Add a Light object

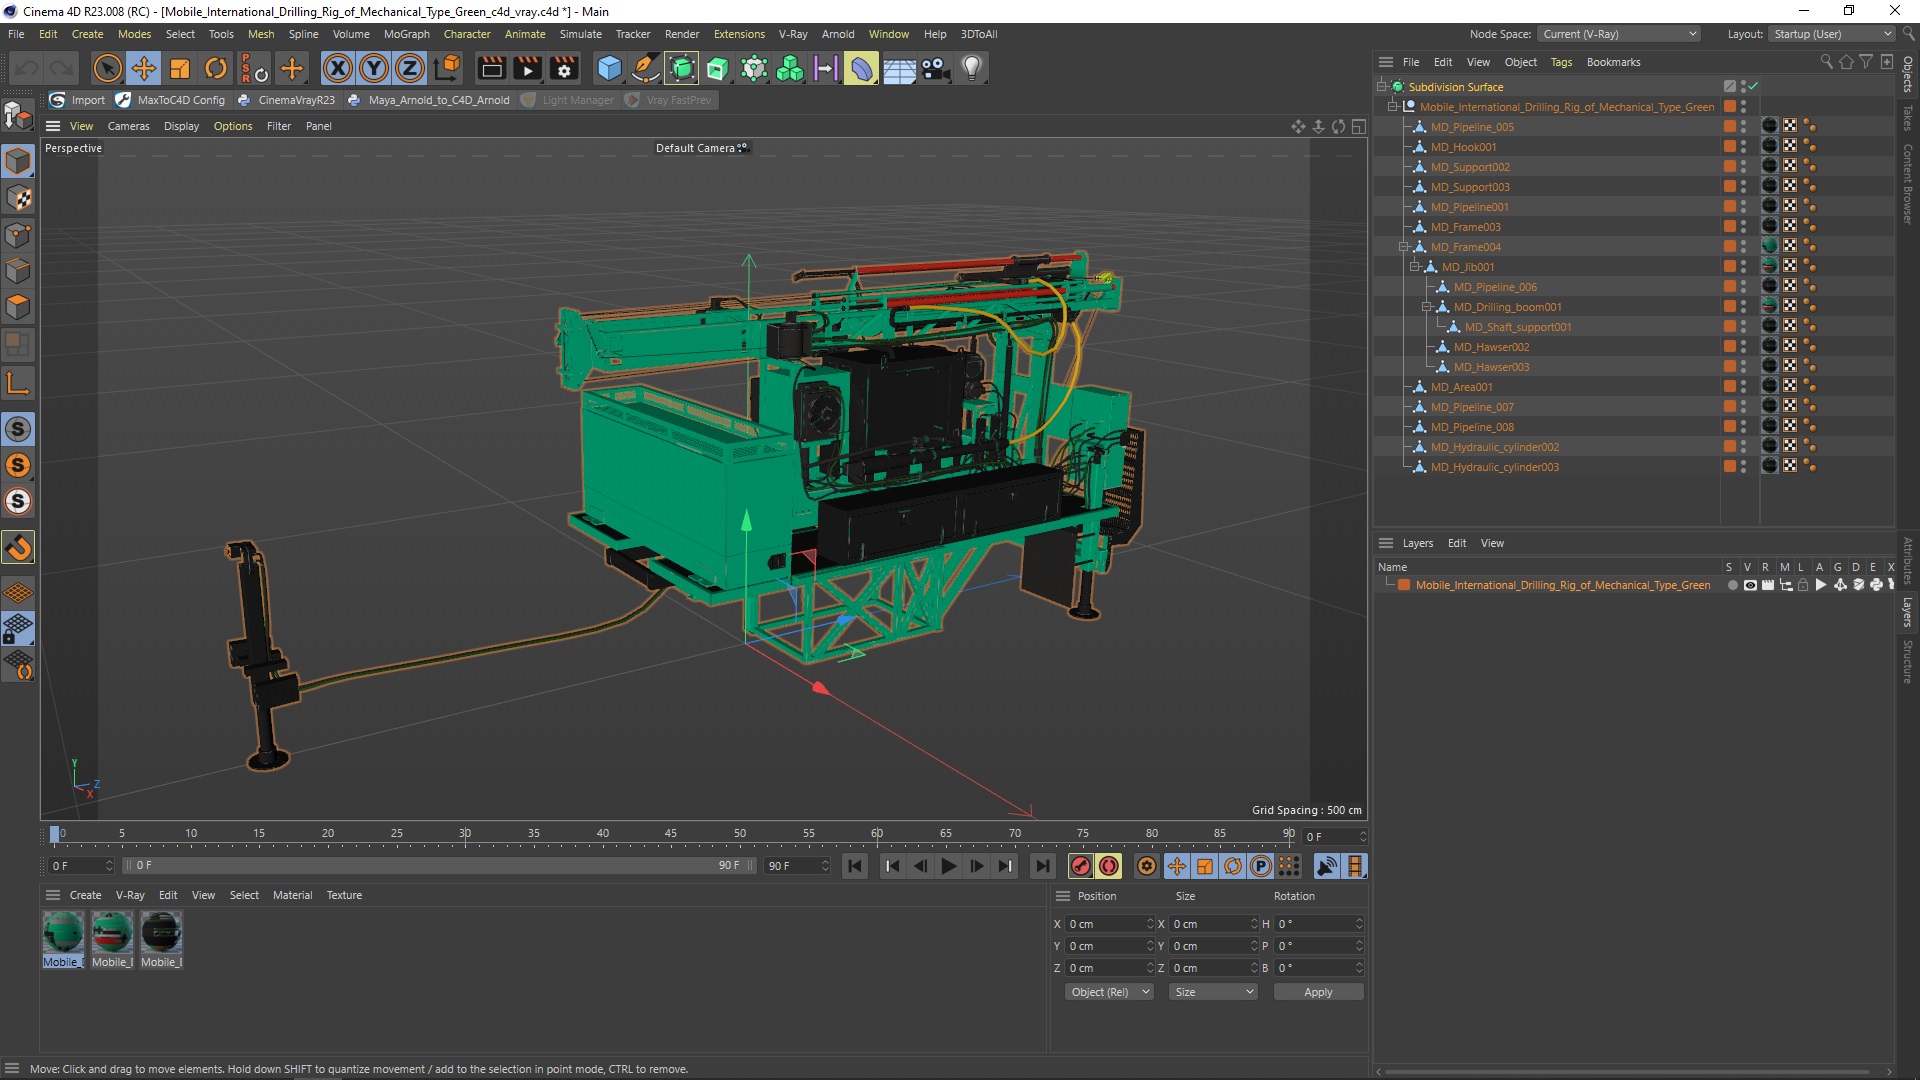coord(972,68)
